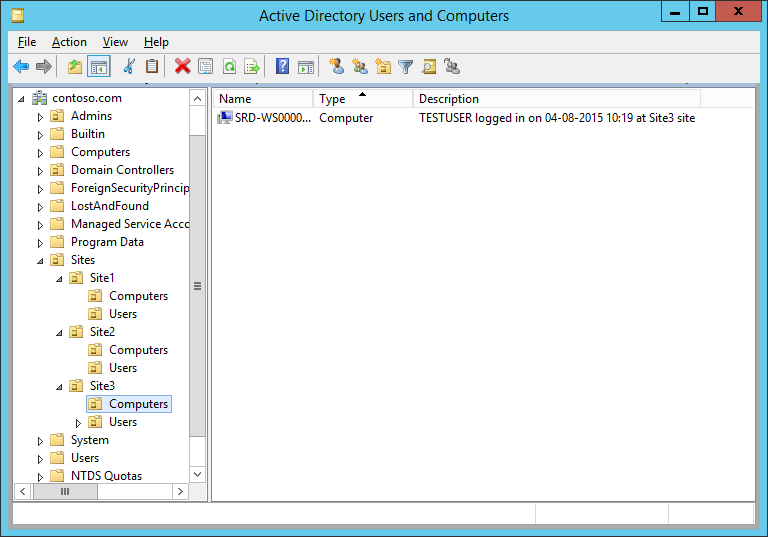Click the TESTUSER logged in description text
Screen dimensions: 768x537
(x=557, y=118)
